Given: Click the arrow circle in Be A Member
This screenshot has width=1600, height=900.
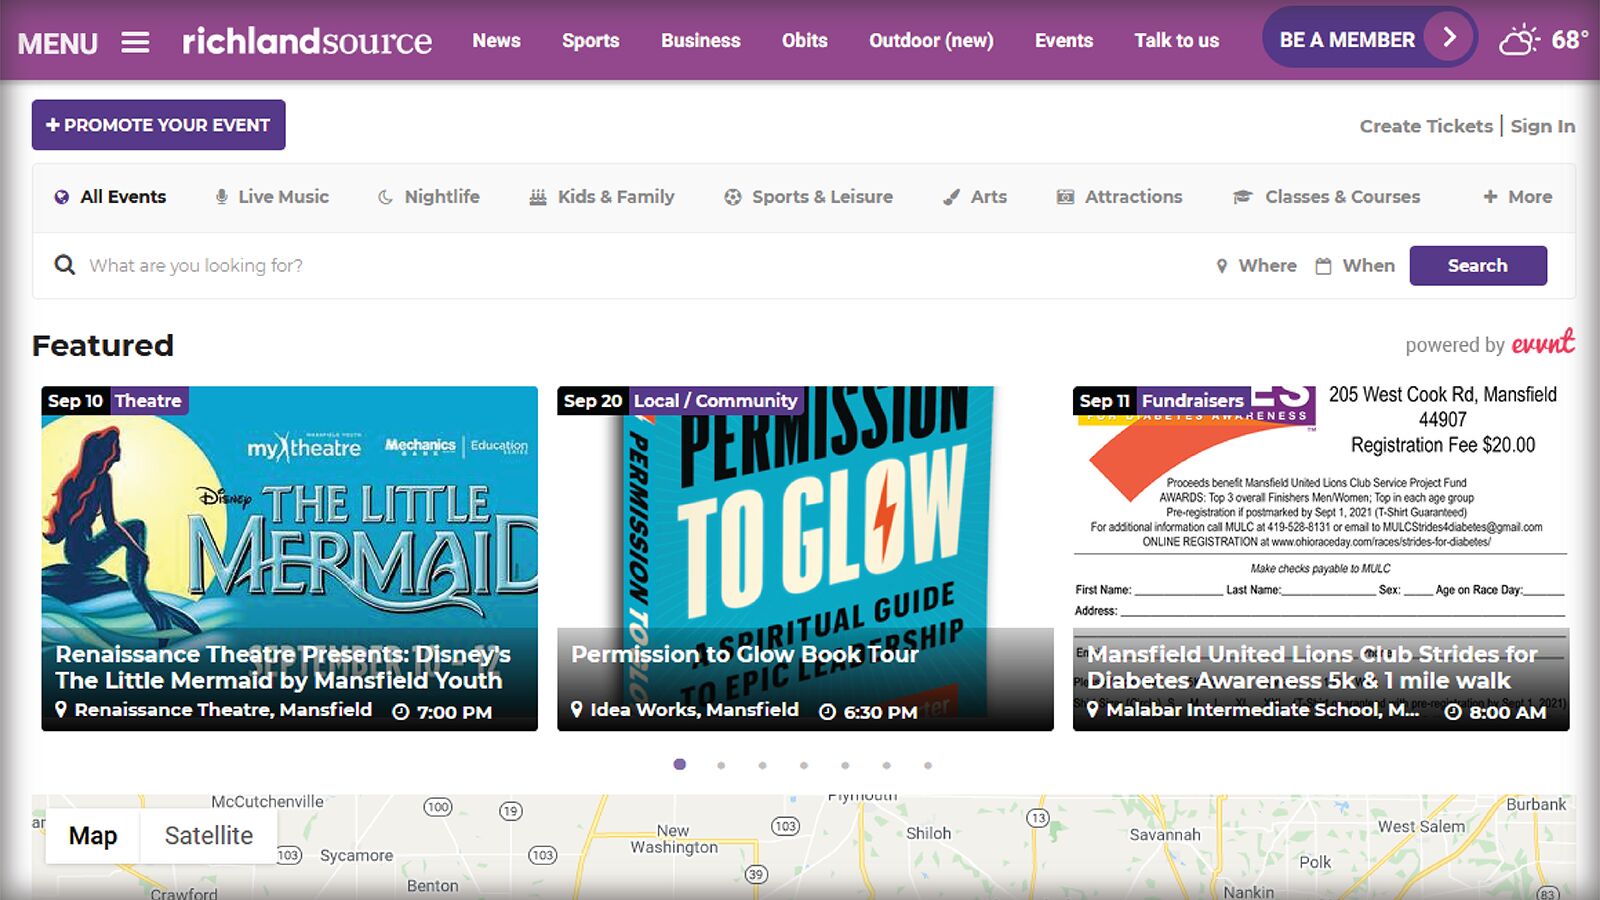Looking at the screenshot, I should 1448,38.
